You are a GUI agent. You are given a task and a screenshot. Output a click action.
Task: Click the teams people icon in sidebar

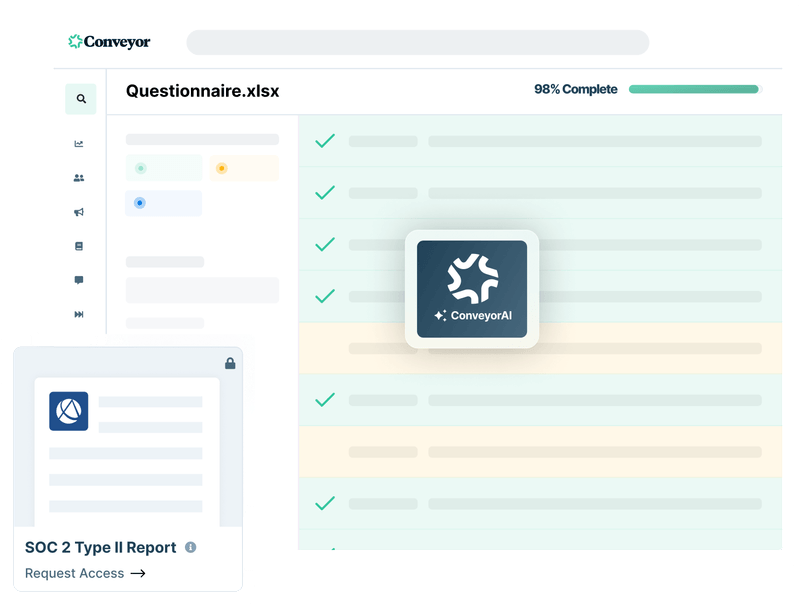click(x=80, y=177)
